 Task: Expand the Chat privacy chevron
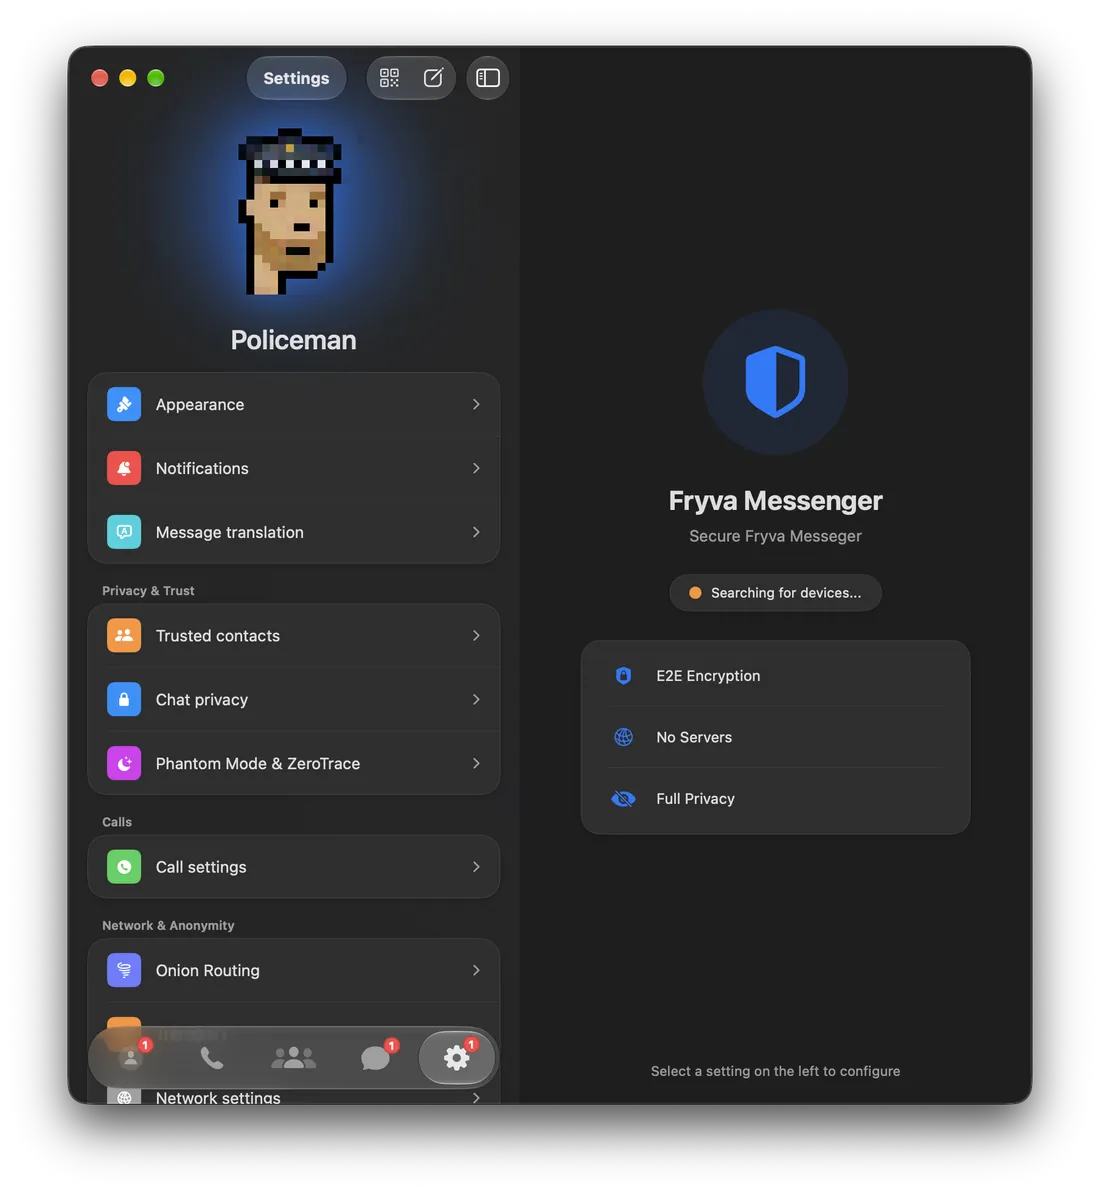(477, 700)
